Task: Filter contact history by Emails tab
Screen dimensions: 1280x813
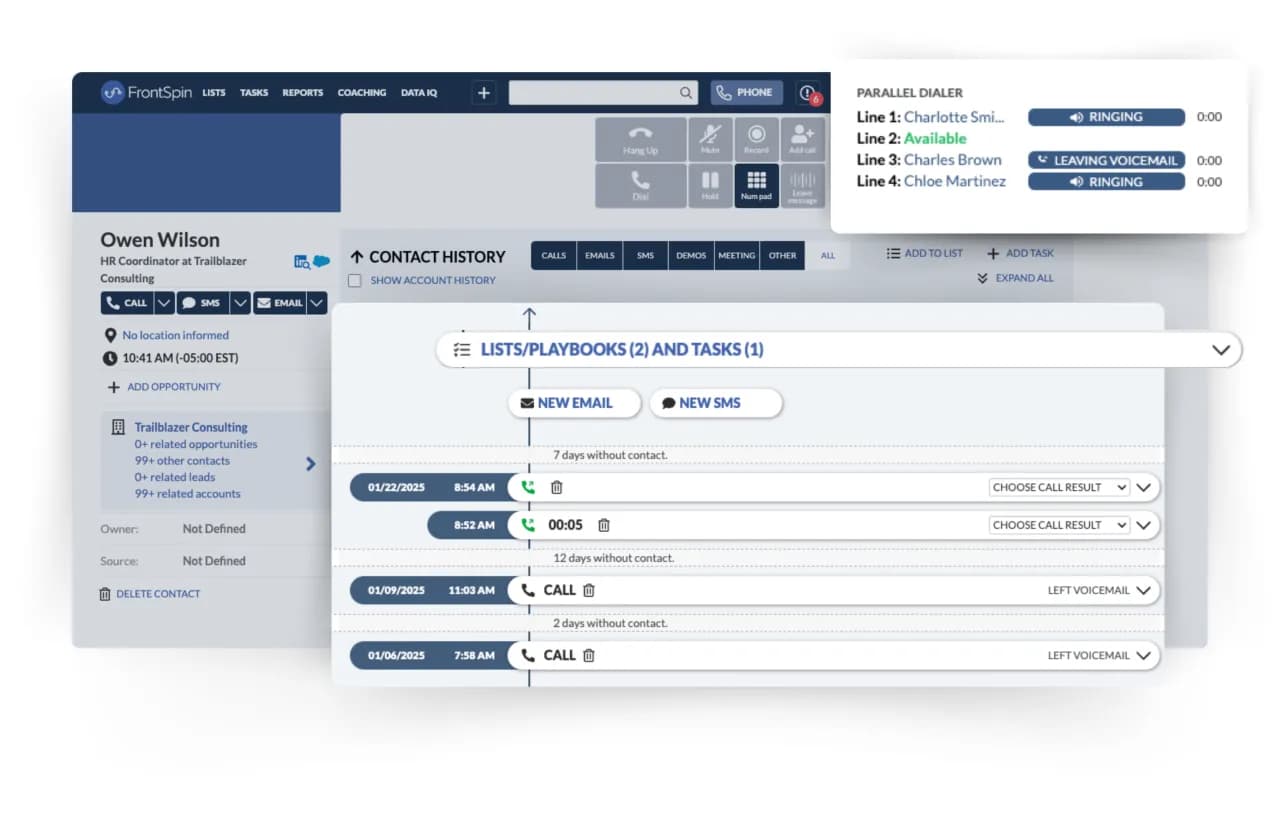Action: pos(599,256)
